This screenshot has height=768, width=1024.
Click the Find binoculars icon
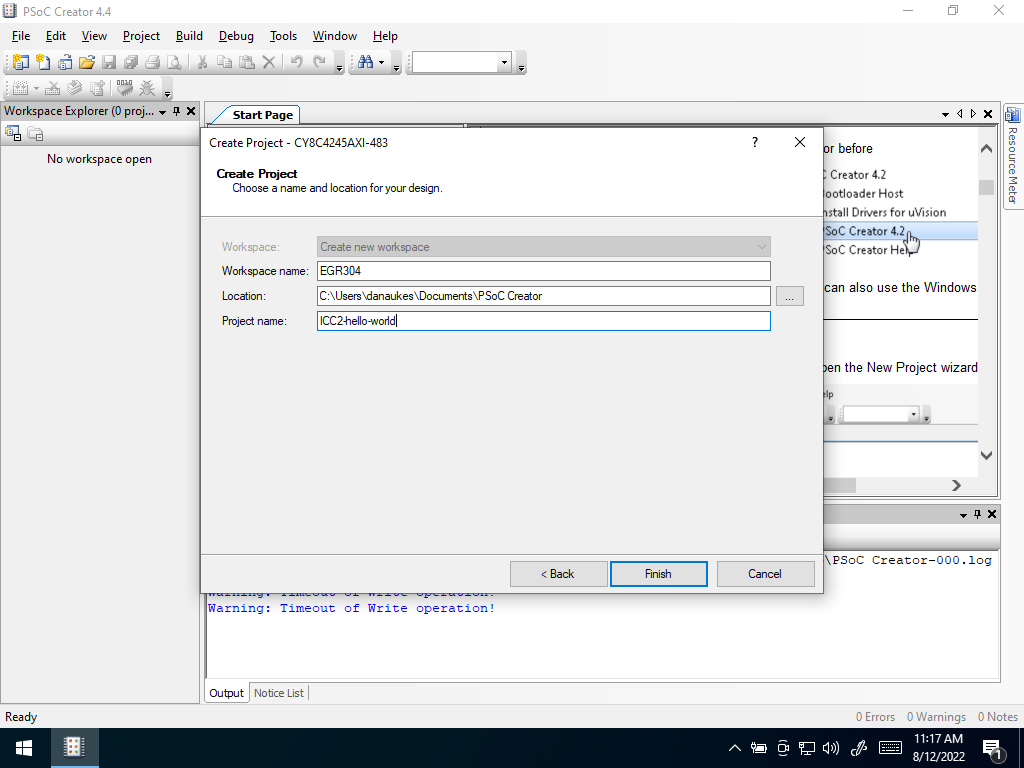click(x=366, y=62)
